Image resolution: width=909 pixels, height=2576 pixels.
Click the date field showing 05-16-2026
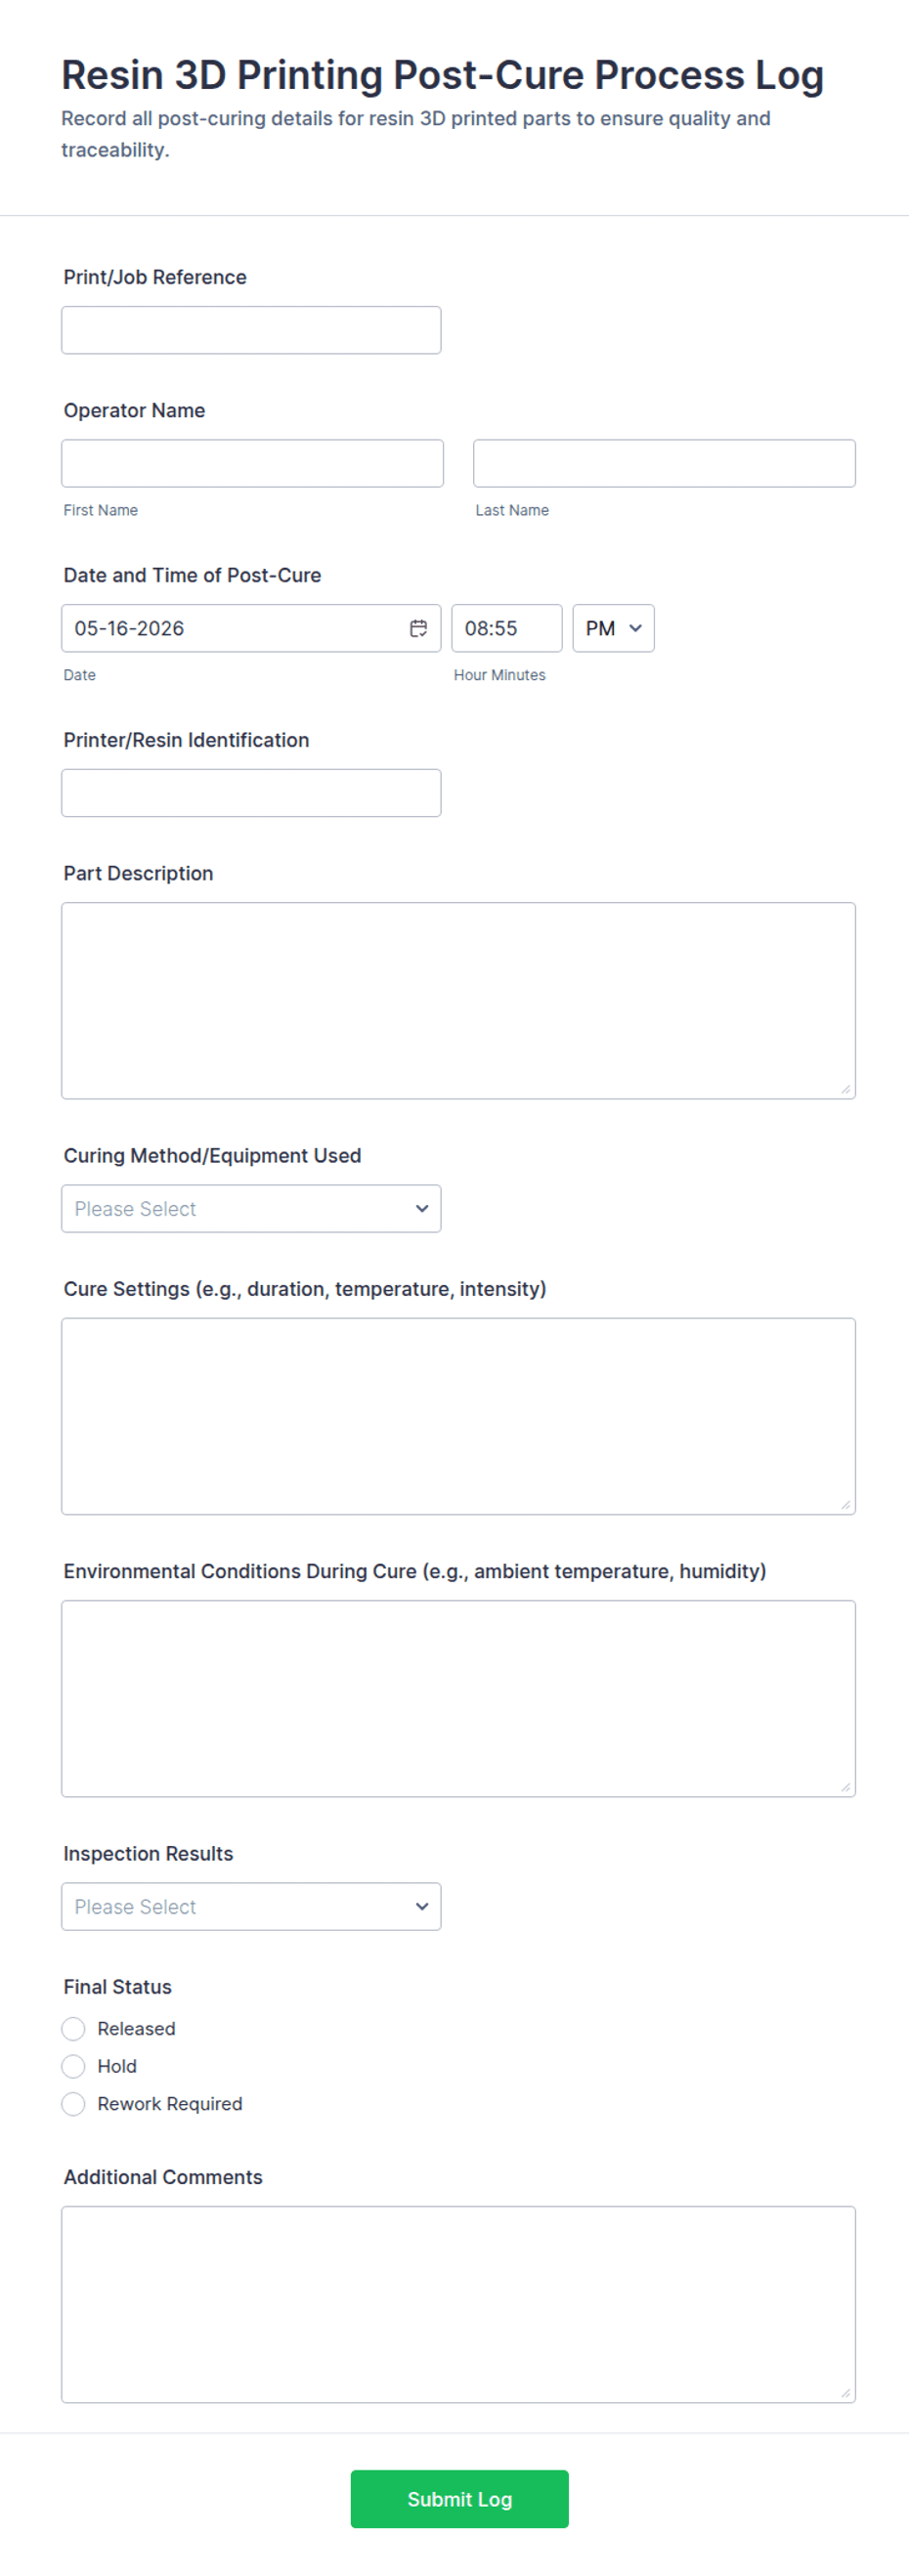pos(251,628)
